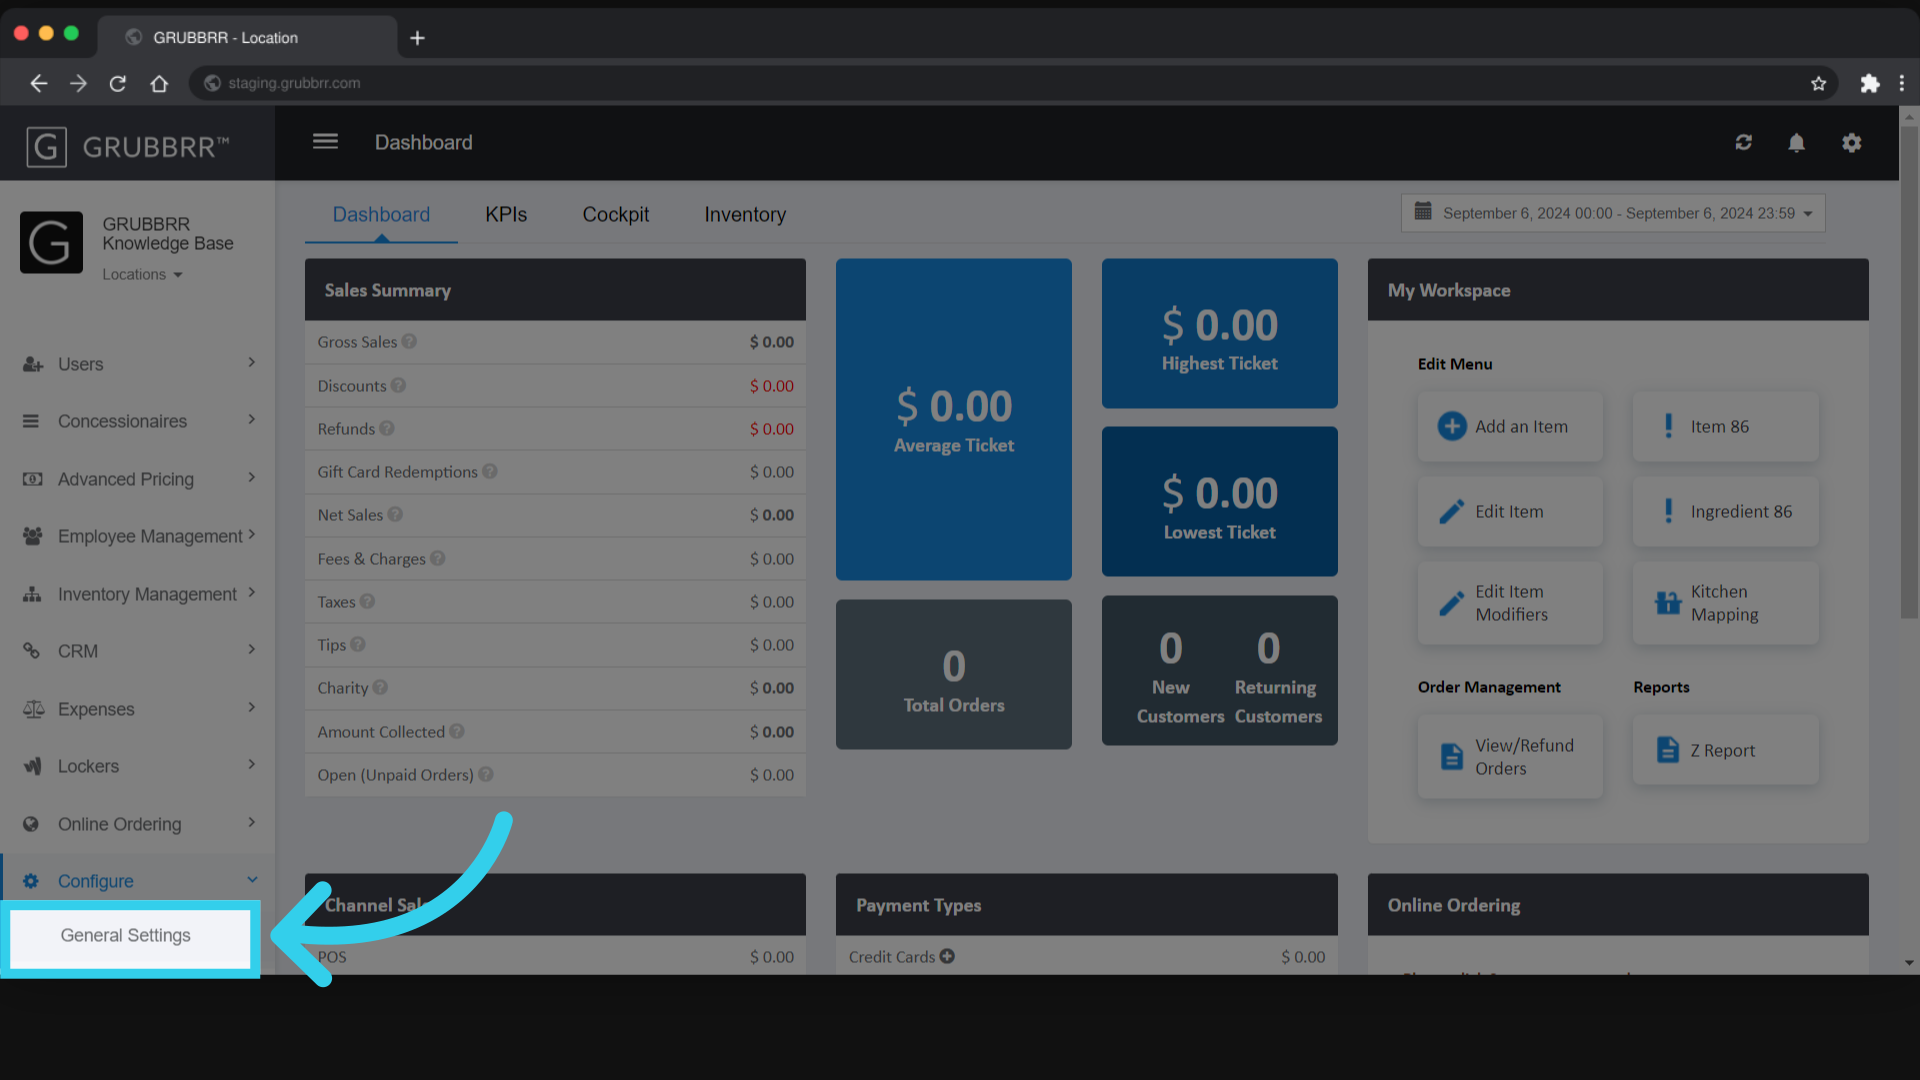1920x1080 pixels.
Task: Expand the Inventory Management menu
Action: (138, 594)
